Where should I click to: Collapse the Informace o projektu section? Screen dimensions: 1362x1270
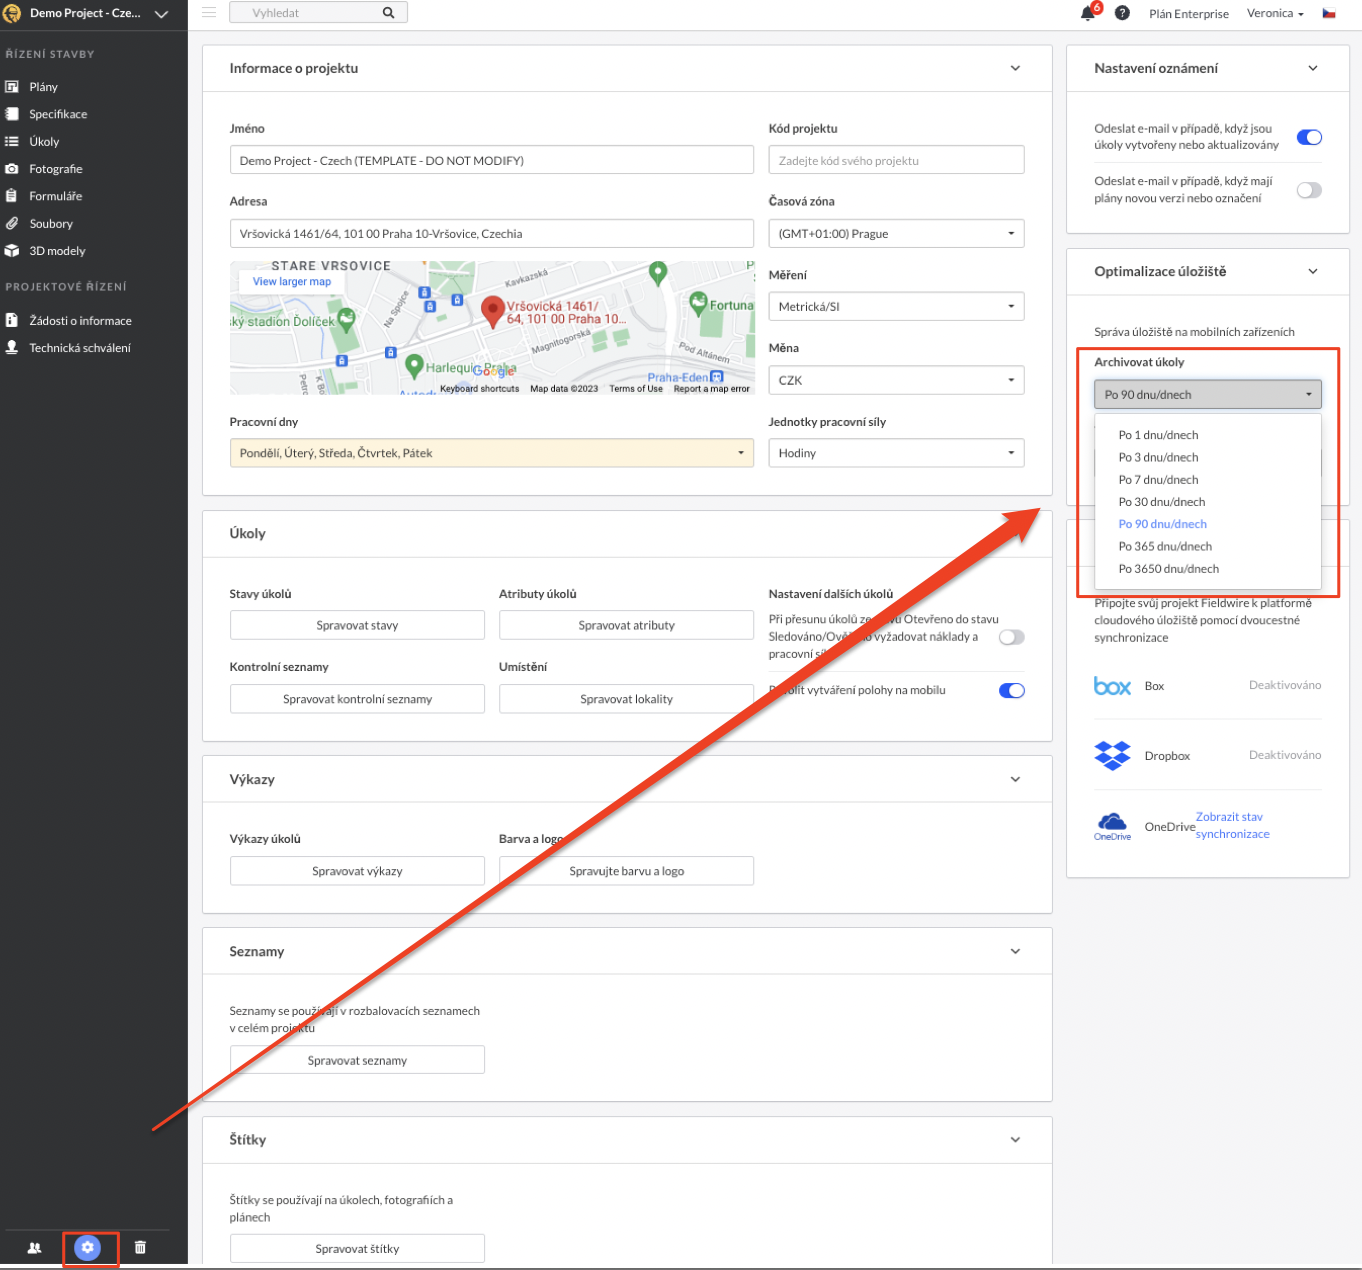(1015, 68)
